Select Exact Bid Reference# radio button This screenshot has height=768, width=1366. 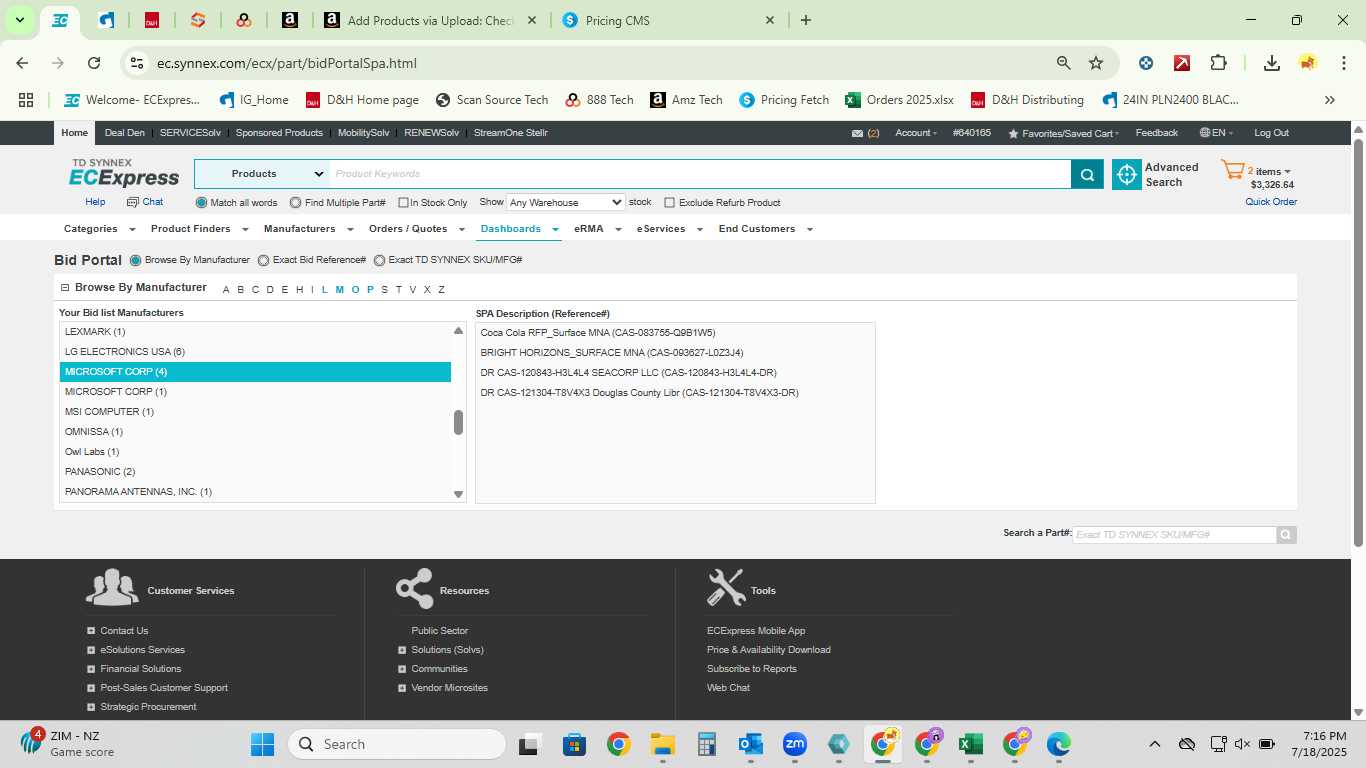(264, 260)
